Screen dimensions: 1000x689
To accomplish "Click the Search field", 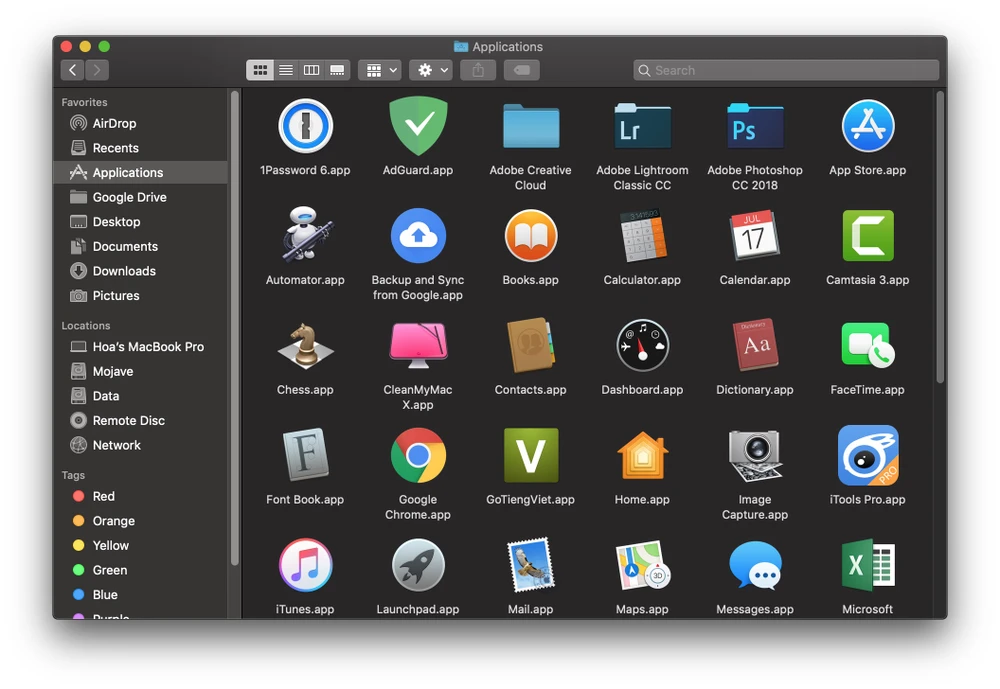I will [786, 70].
